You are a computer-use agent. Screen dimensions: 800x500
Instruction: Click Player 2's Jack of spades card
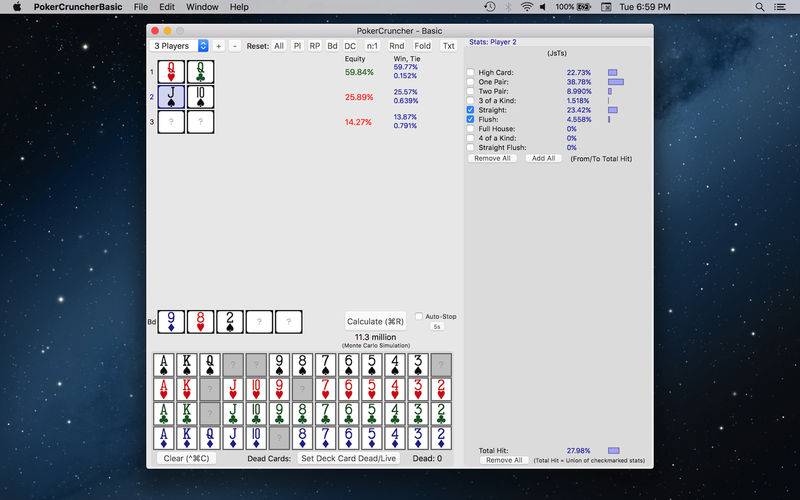pyautogui.click(x=172, y=97)
